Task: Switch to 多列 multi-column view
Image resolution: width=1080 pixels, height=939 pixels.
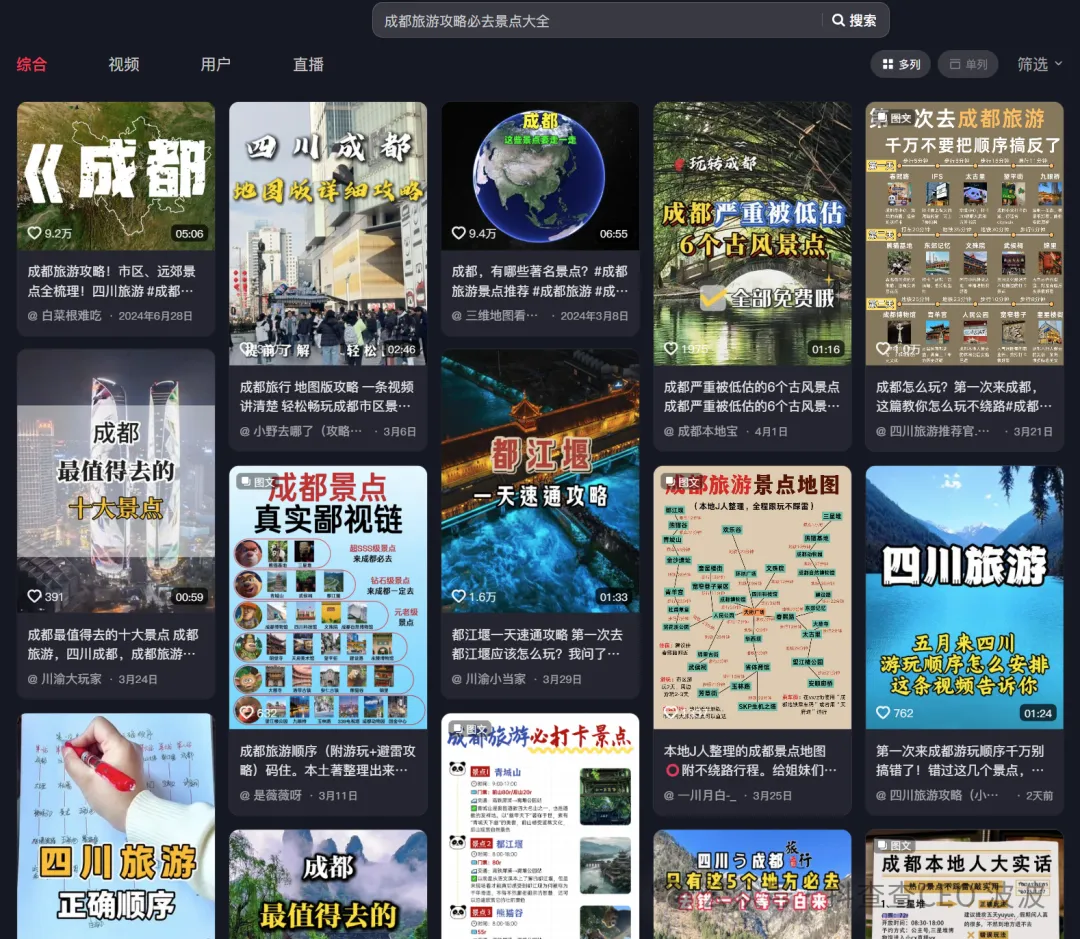Action: pyautogui.click(x=900, y=64)
